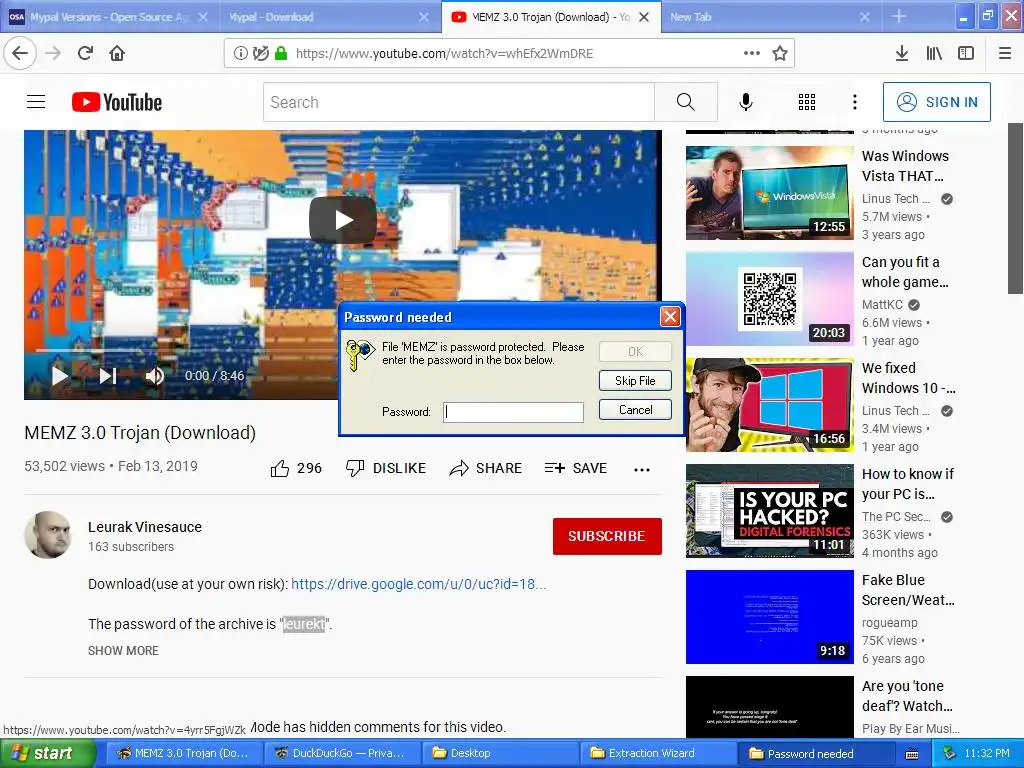The width and height of the screenshot is (1024, 768).
Task: Show site information icon in address bar
Action: click(x=240, y=53)
